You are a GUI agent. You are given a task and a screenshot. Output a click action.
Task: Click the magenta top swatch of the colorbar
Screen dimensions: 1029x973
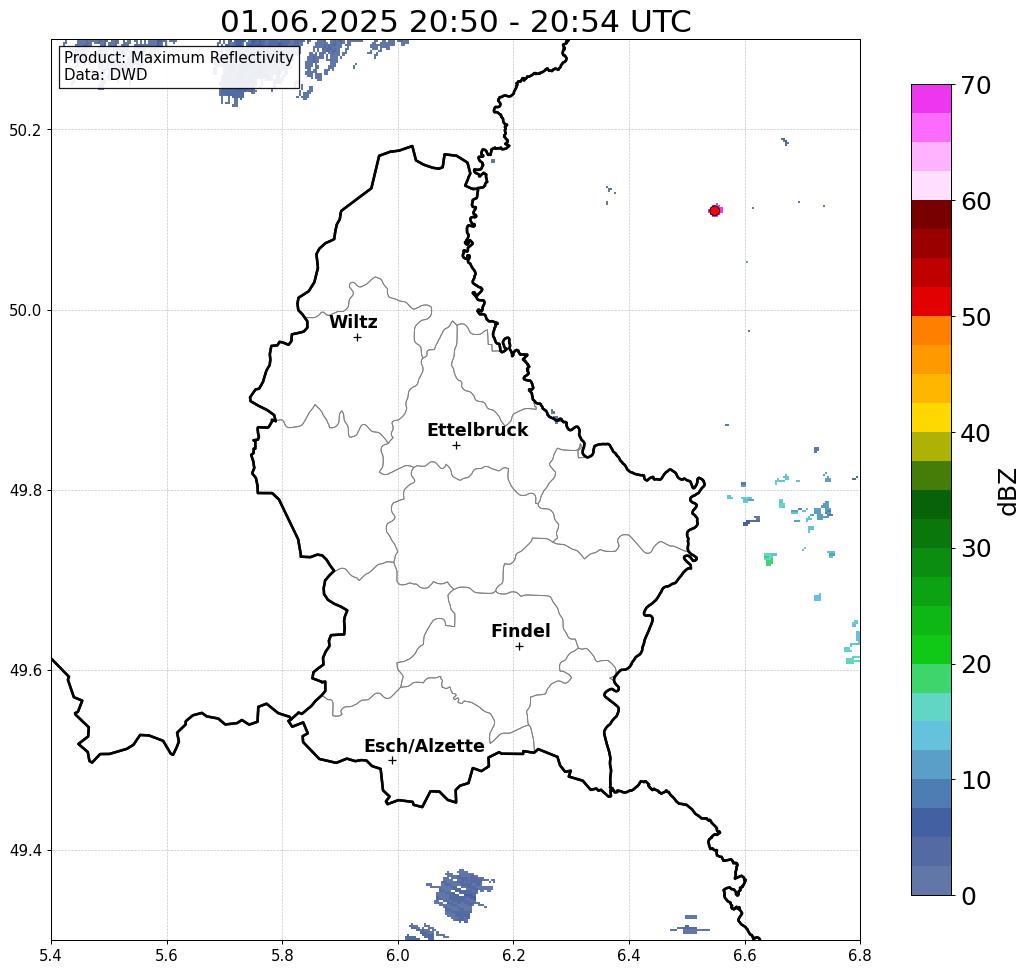tap(931, 99)
